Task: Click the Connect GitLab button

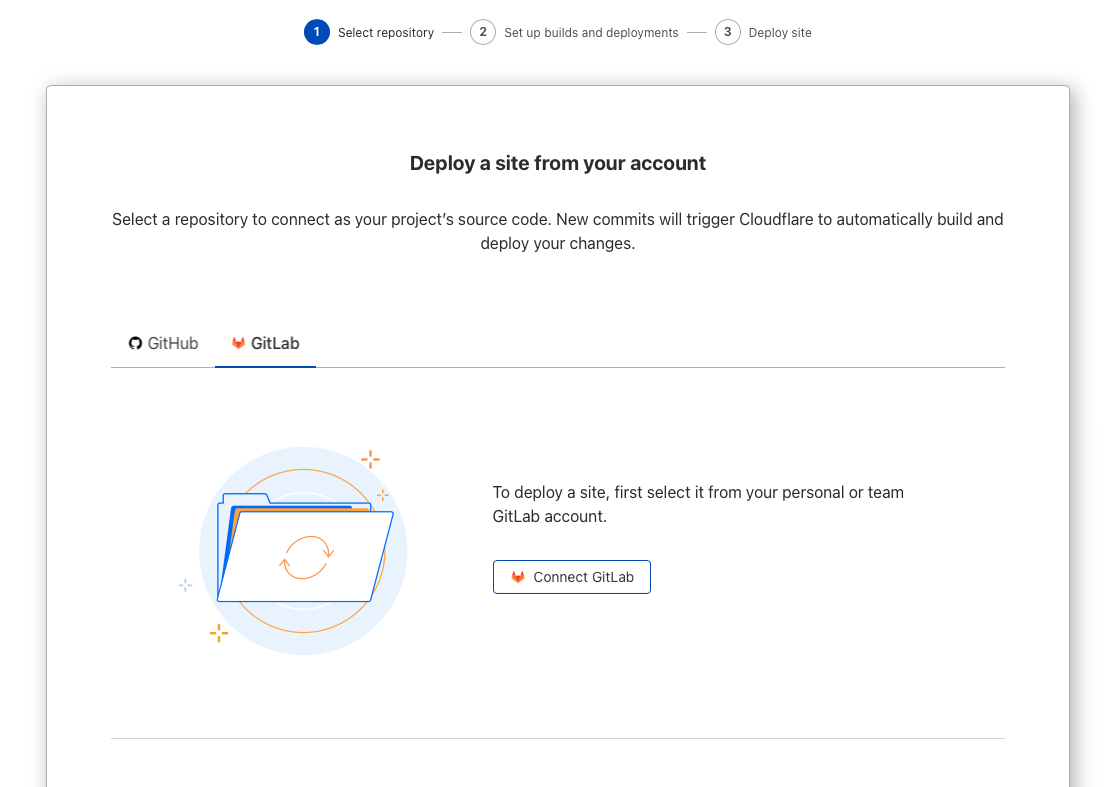Action: click(571, 577)
